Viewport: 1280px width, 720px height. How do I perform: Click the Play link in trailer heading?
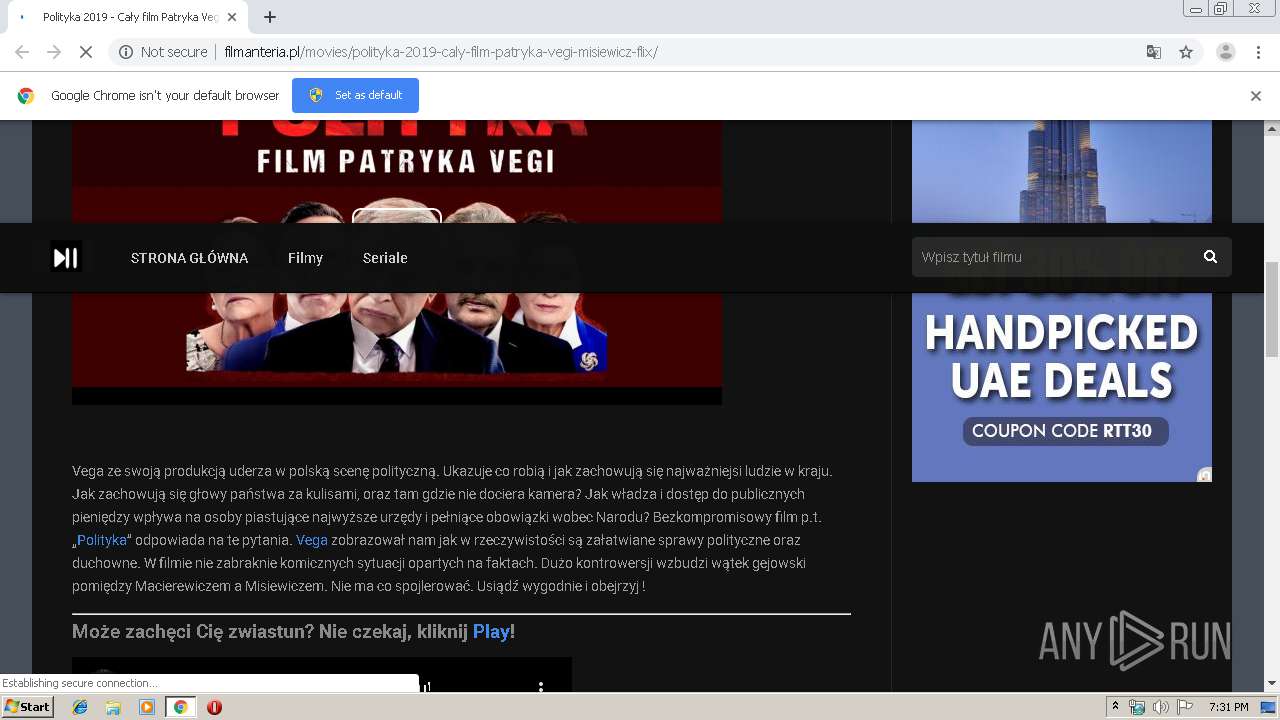point(491,632)
